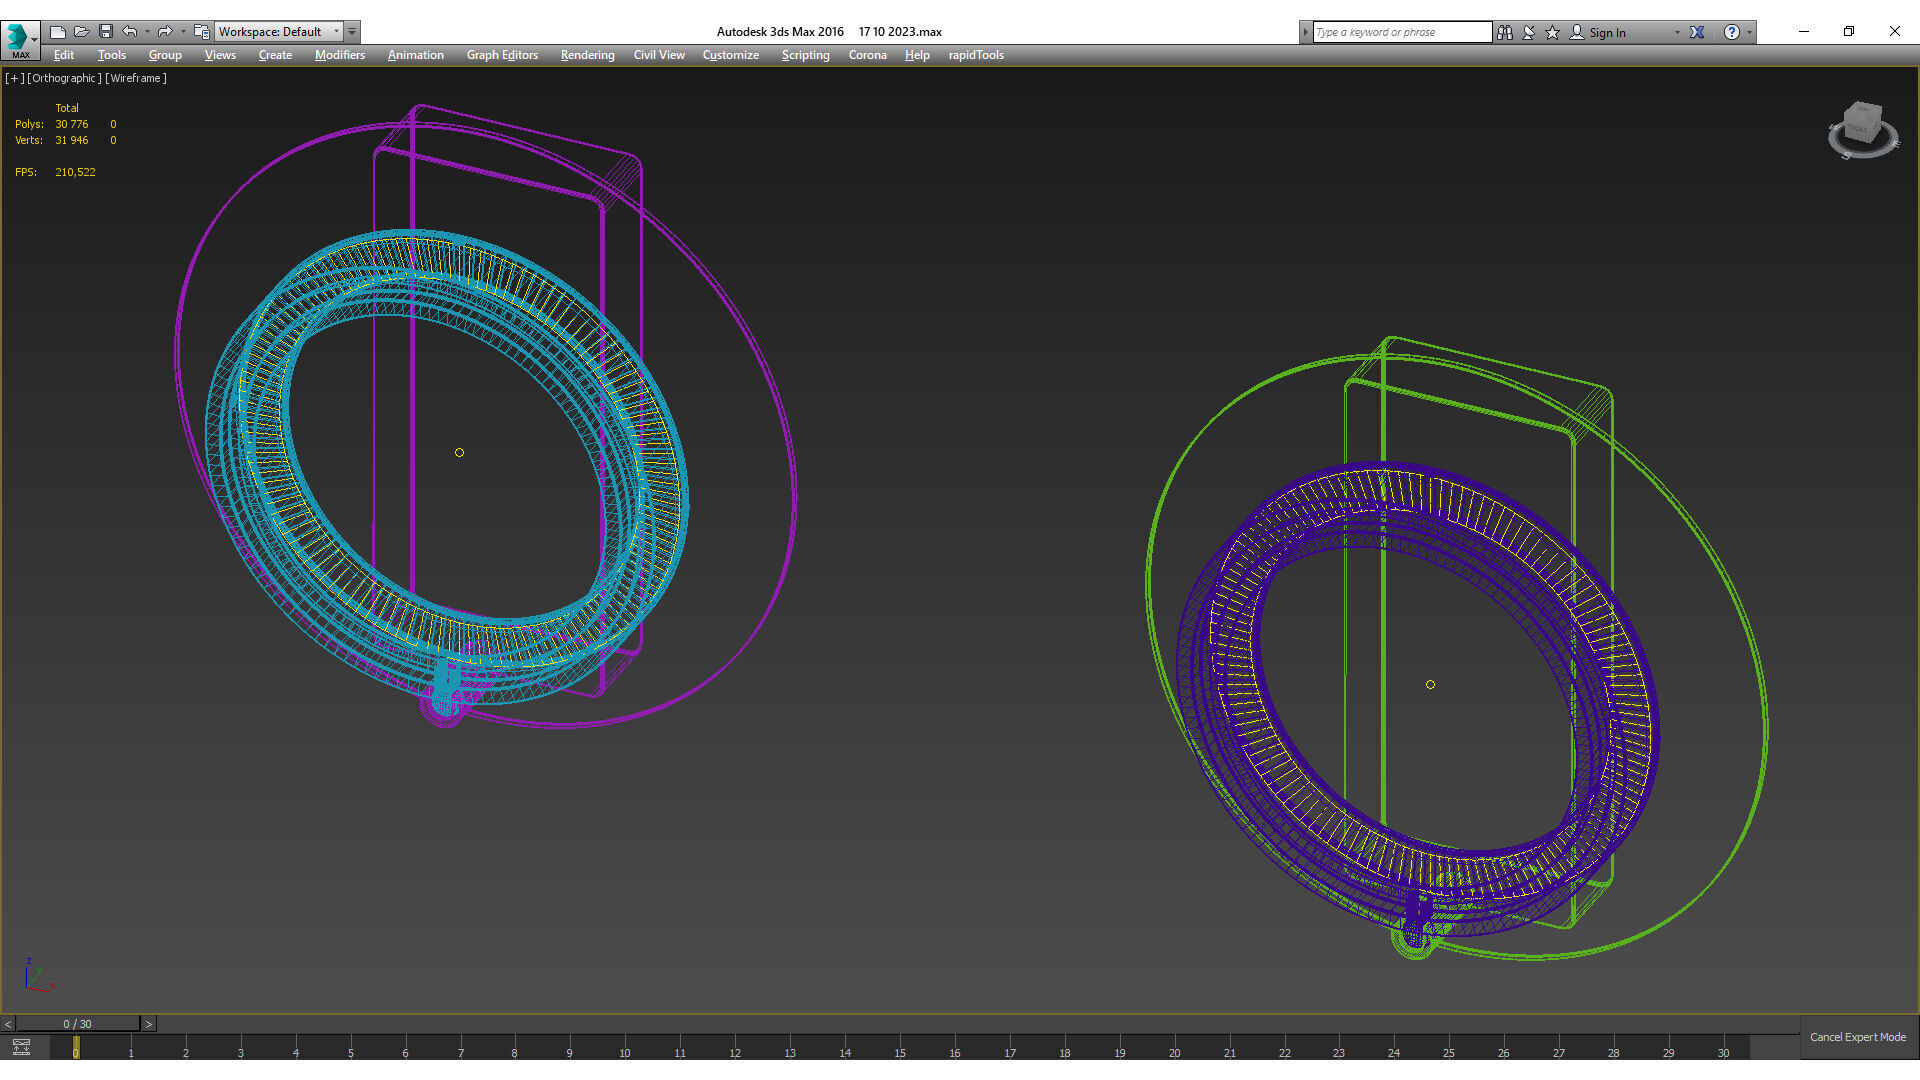Click the Open File folder icon

click(82, 32)
